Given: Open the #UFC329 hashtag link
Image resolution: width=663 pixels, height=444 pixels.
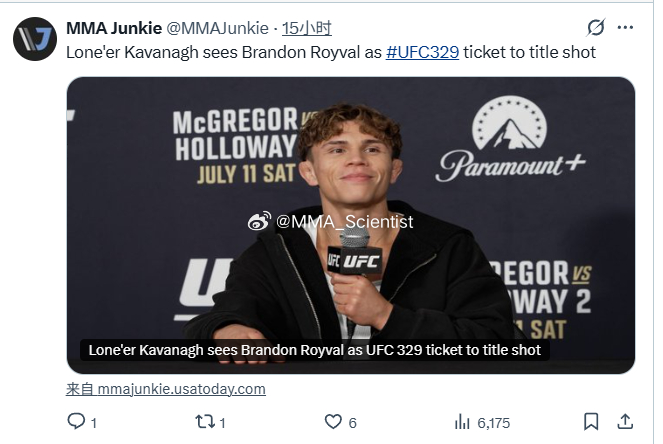Looking at the screenshot, I should (x=422, y=52).
